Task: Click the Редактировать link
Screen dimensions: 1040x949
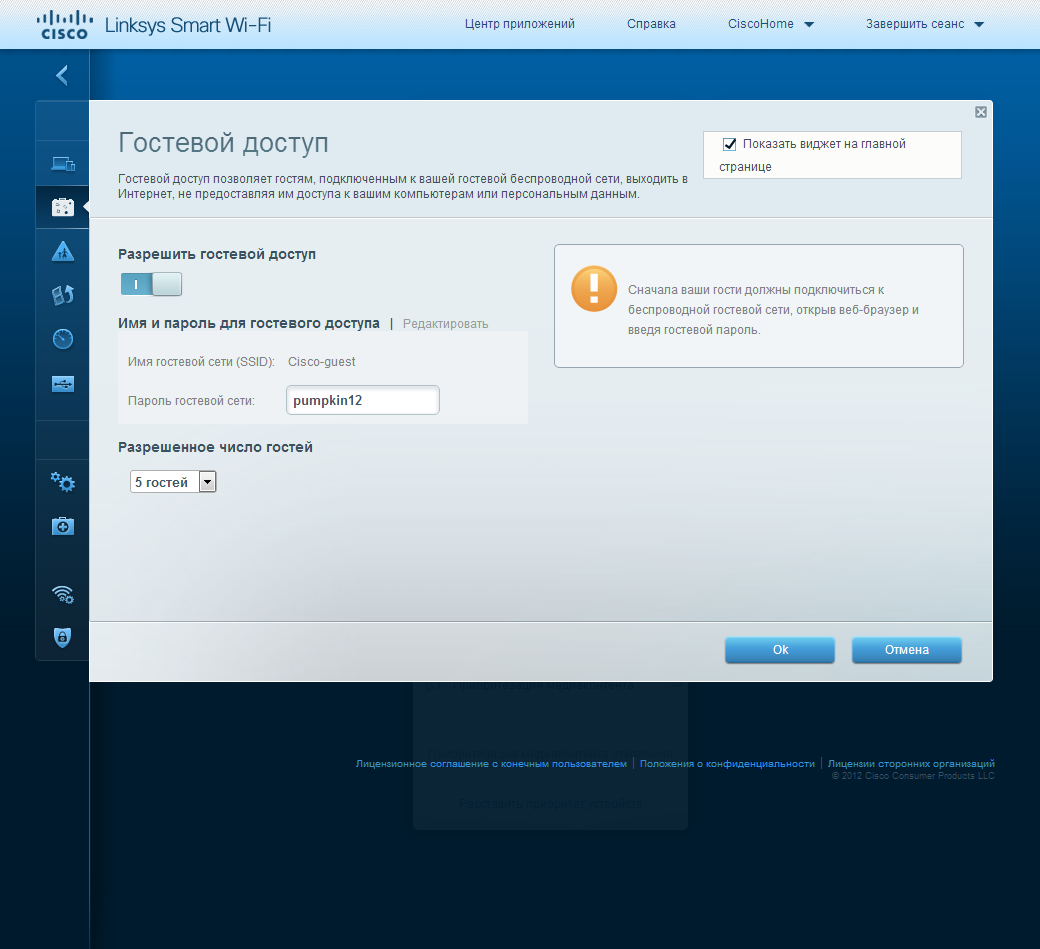Action: click(446, 324)
